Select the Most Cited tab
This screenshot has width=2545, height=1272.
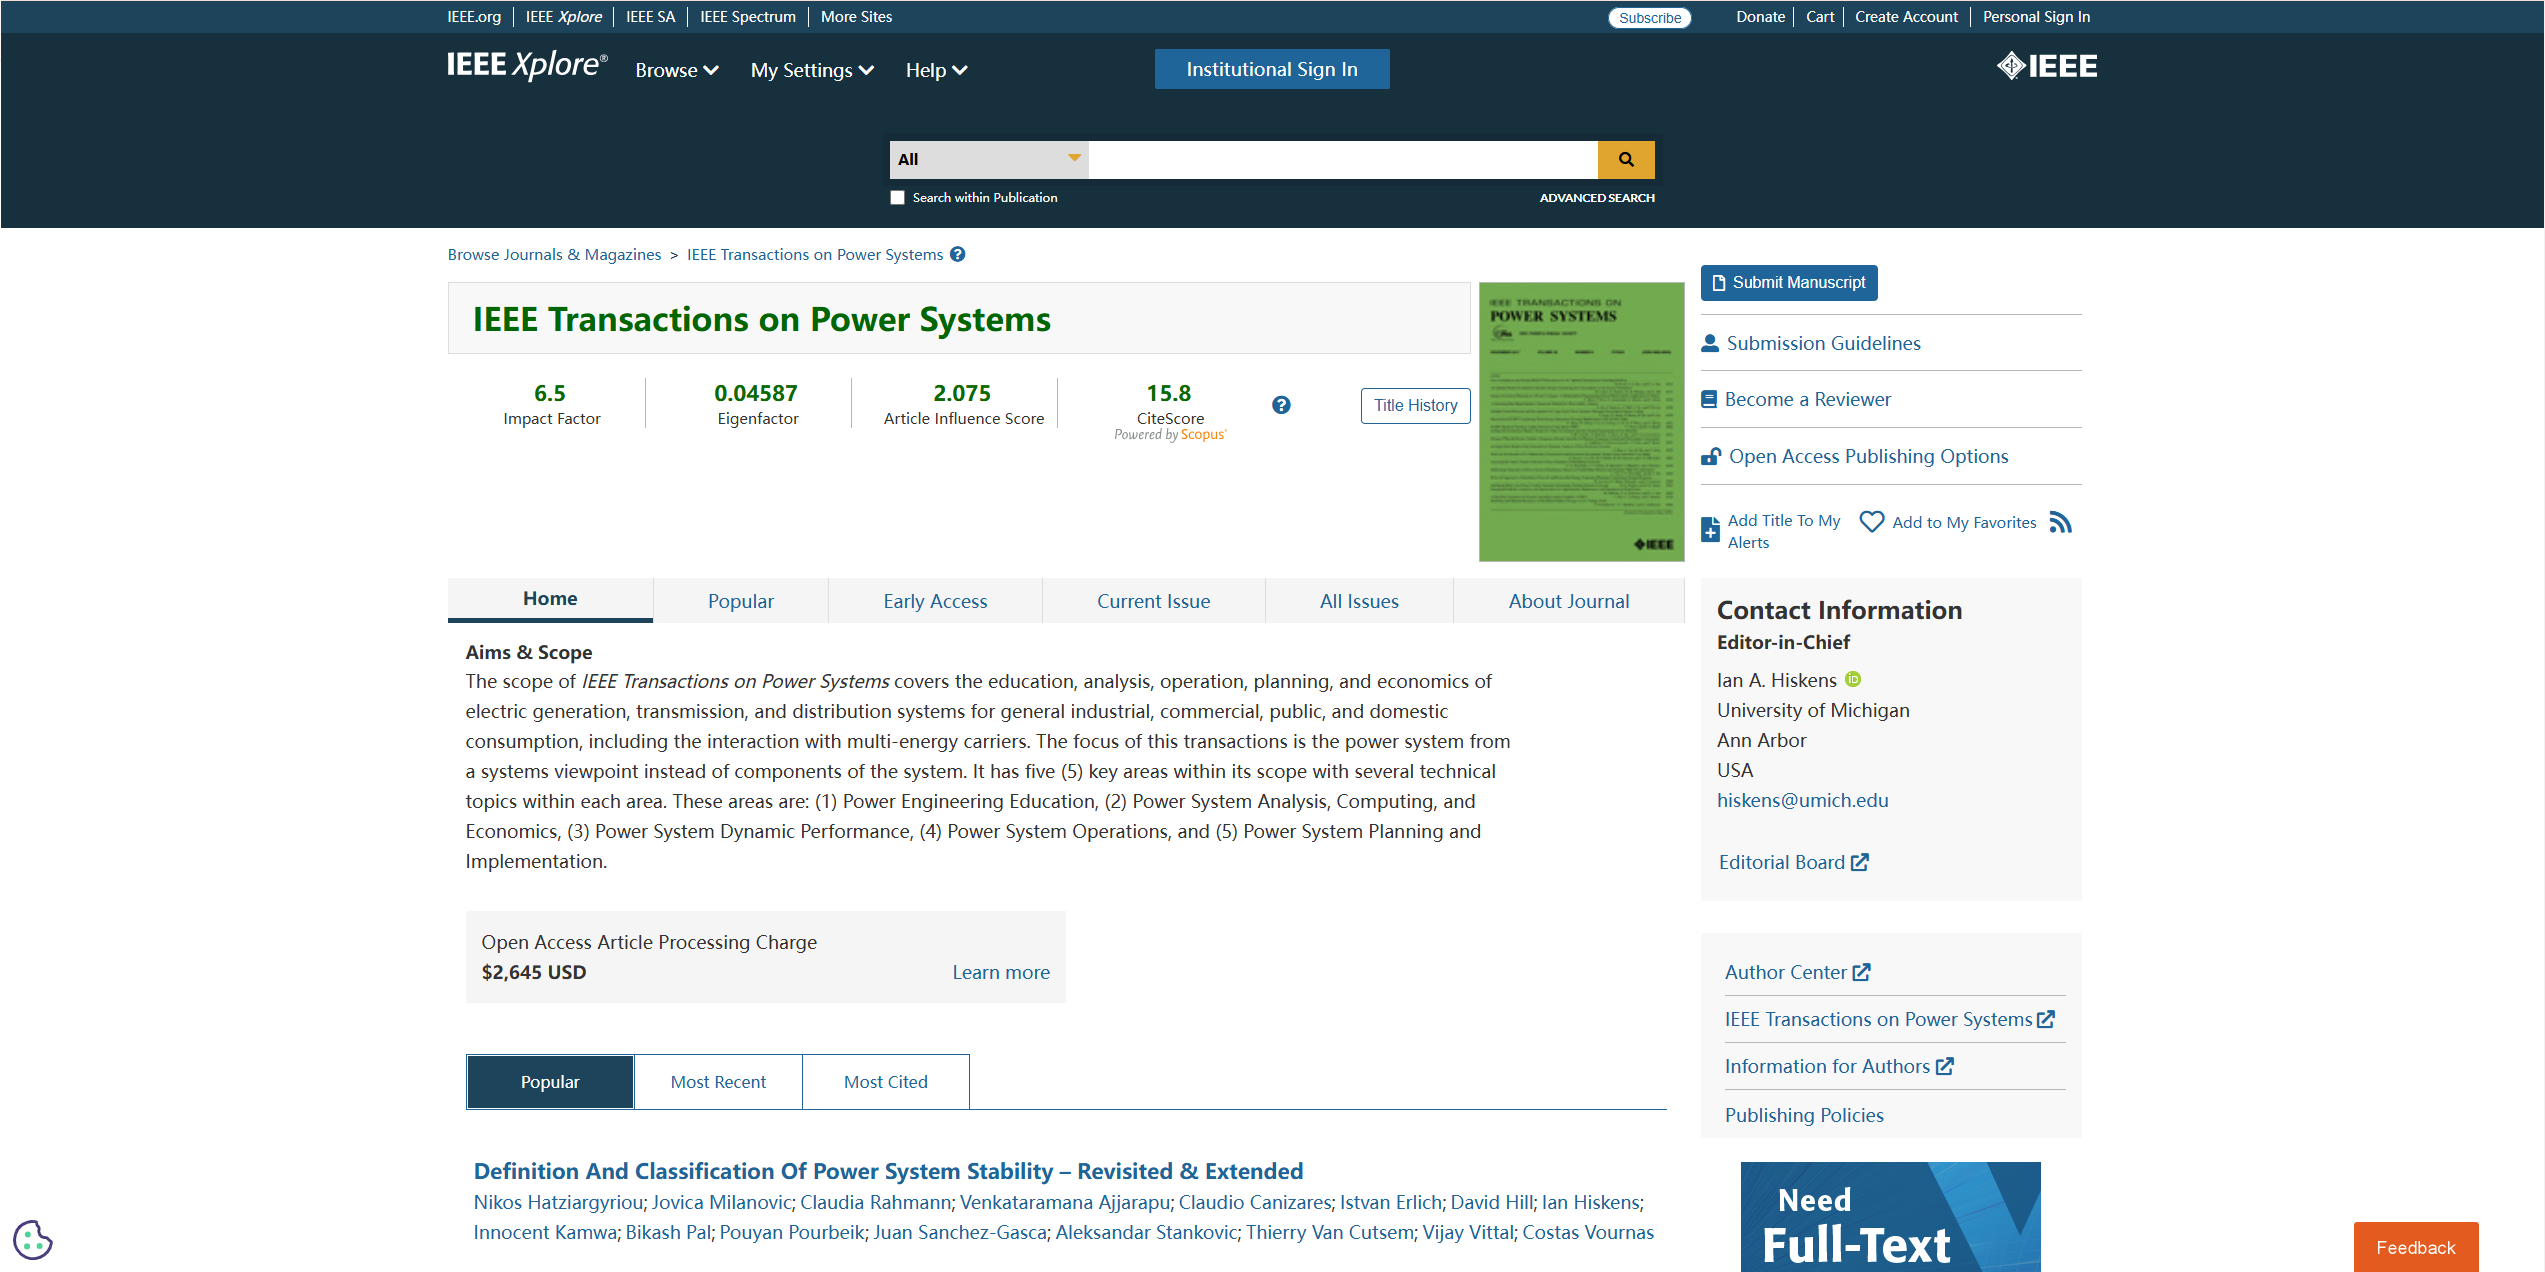pos(885,1082)
